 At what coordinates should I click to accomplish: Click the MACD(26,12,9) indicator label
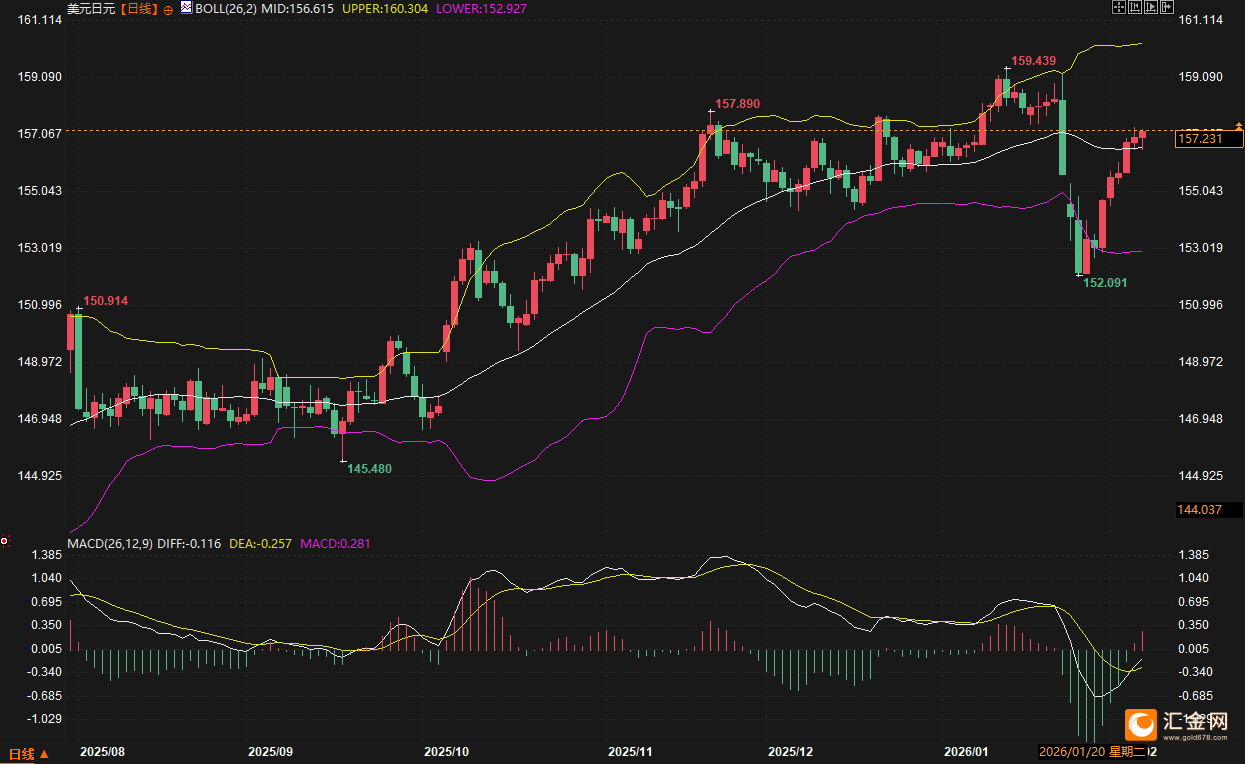click(110, 544)
